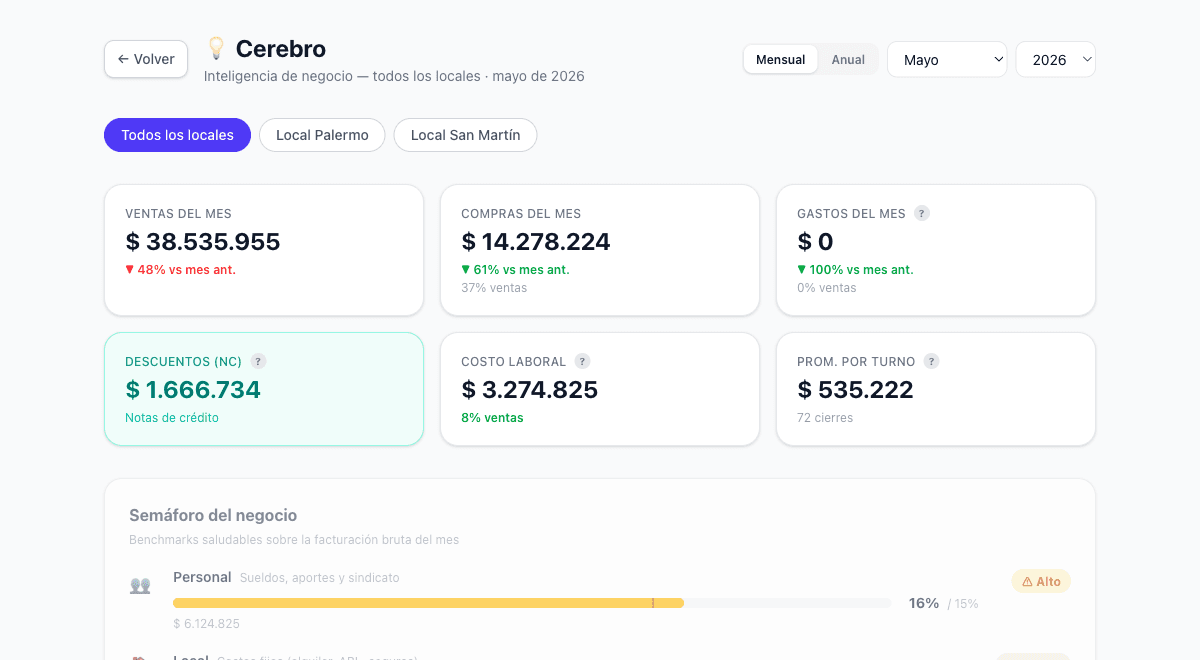Click the Alto warning badge for Personal
This screenshot has height=660, width=1200.
pos(1041,581)
